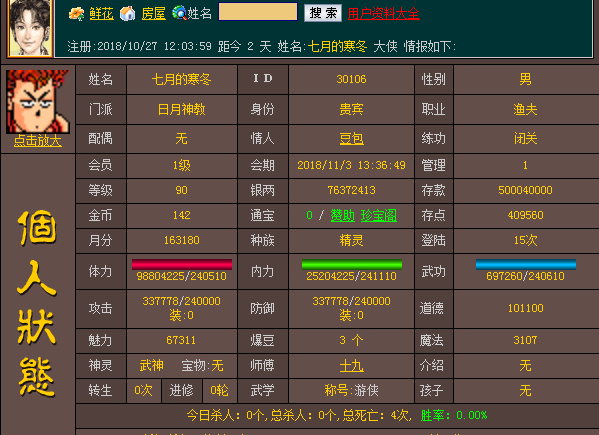The width and height of the screenshot is (599, 435).
Task: Select the login count 15次
Action: [526, 240]
